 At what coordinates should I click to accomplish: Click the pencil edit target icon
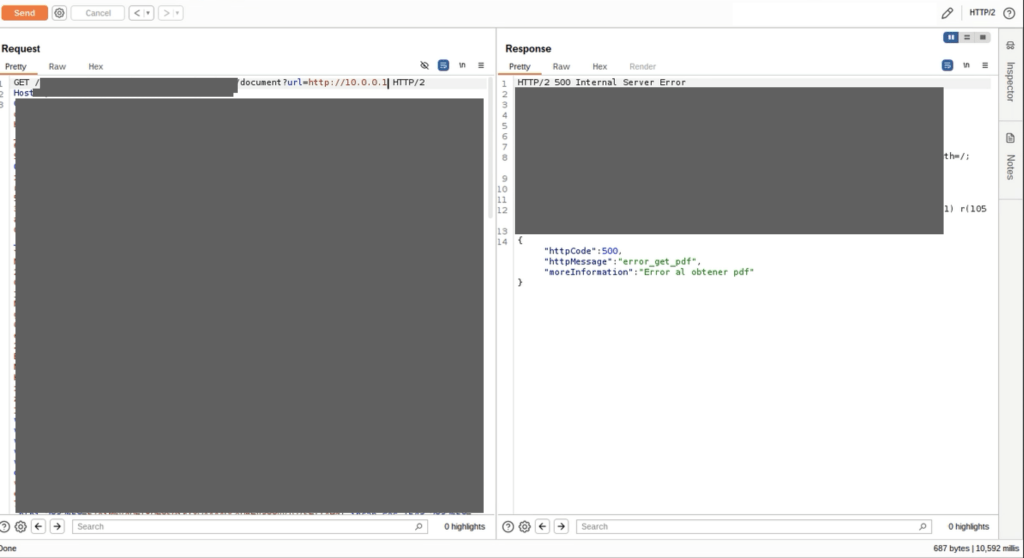[x=947, y=13]
